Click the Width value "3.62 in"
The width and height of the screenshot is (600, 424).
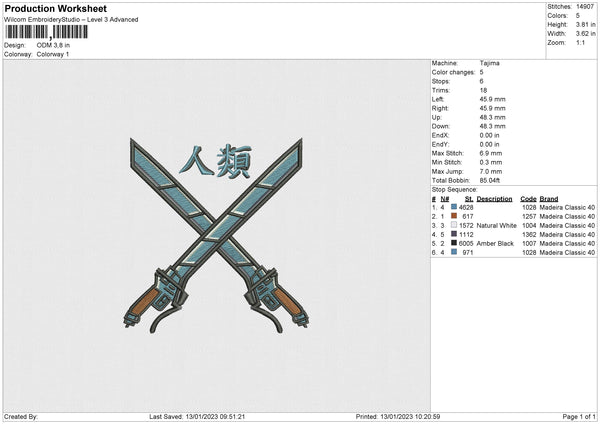coord(585,34)
